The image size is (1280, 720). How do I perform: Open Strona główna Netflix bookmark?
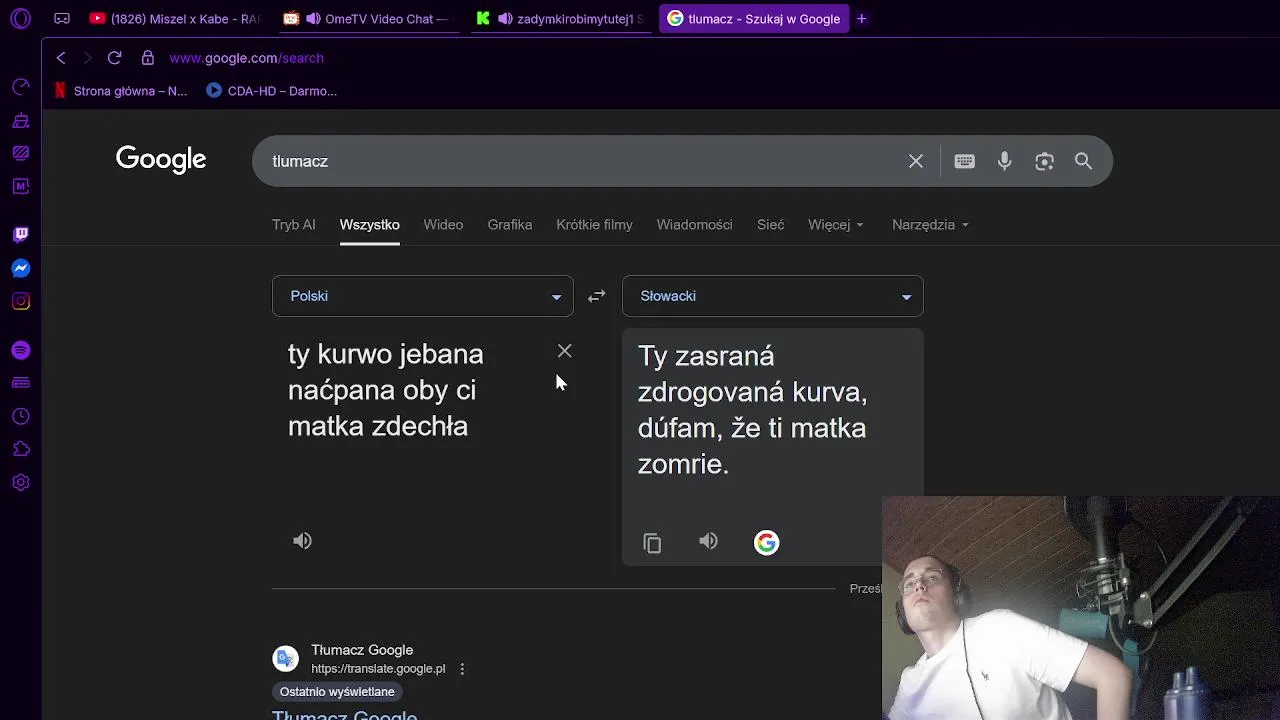120,91
